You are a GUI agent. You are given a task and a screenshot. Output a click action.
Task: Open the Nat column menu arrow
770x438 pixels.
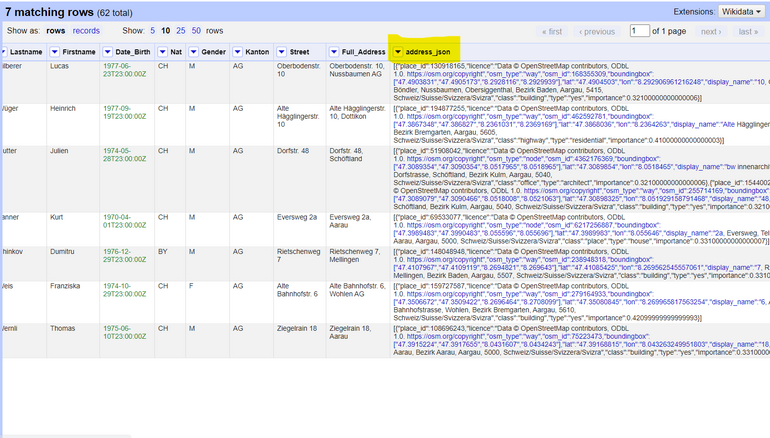(x=163, y=50)
